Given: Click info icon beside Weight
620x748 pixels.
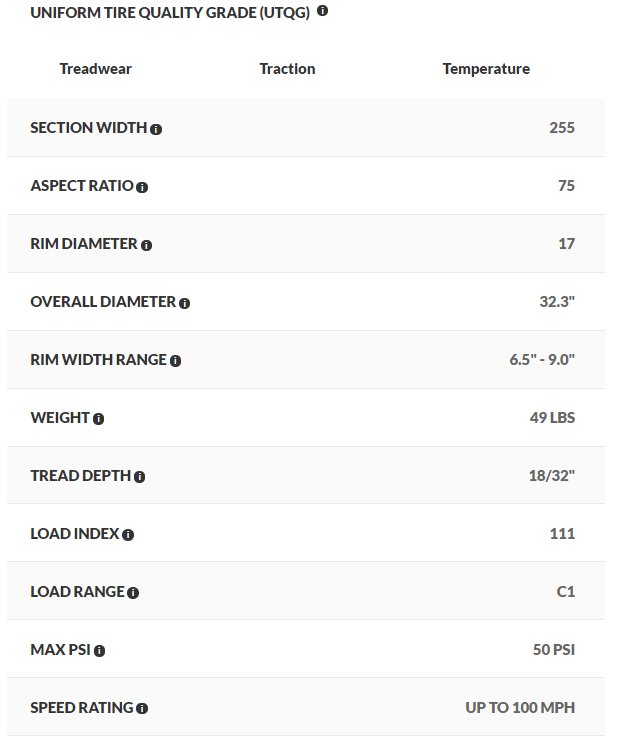Looking at the screenshot, I should (98, 419).
